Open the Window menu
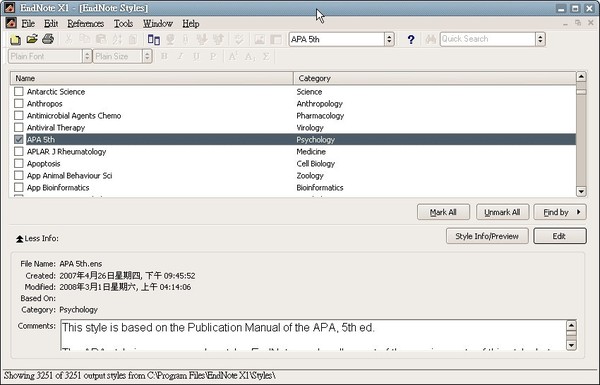 point(158,24)
